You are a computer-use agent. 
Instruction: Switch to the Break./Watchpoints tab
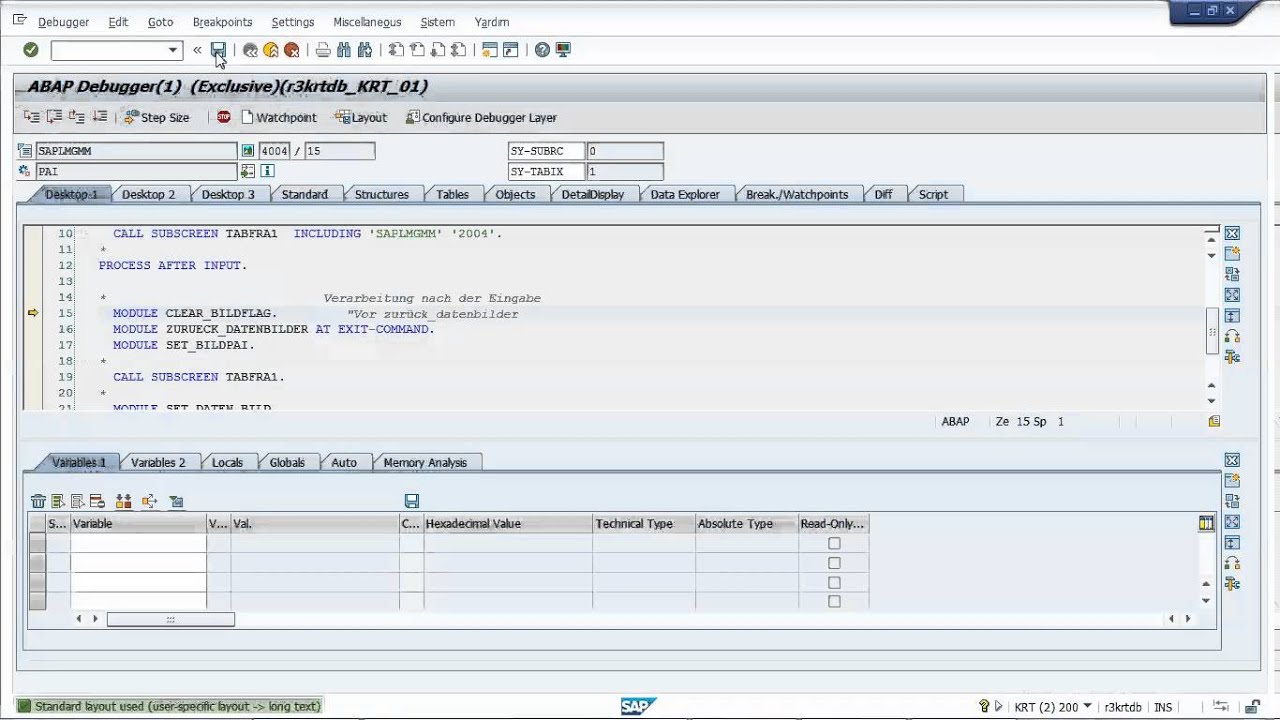click(x=796, y=194)
